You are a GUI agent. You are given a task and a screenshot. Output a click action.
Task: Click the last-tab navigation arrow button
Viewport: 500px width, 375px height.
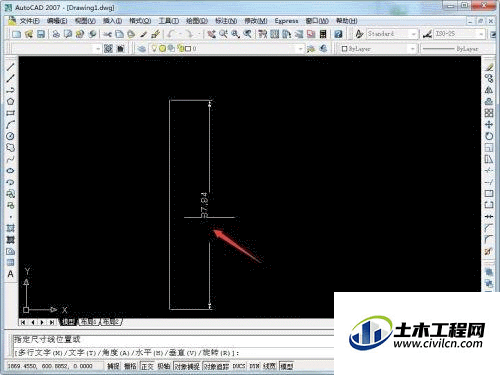(52, 322)
